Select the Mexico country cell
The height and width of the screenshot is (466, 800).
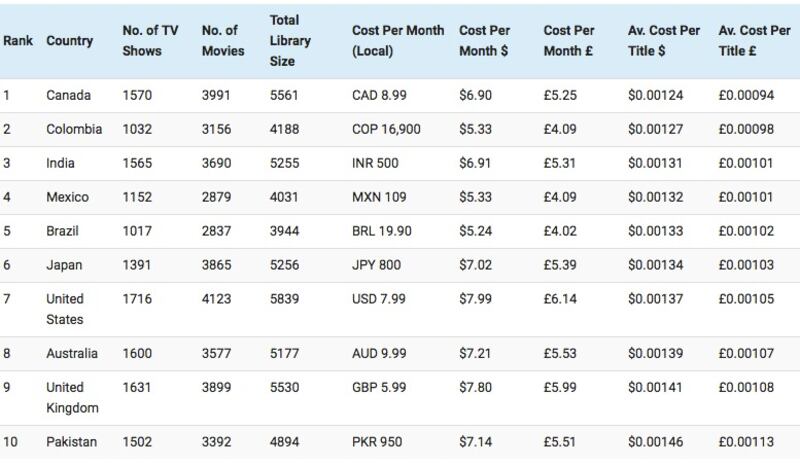[x=67, y=197]
